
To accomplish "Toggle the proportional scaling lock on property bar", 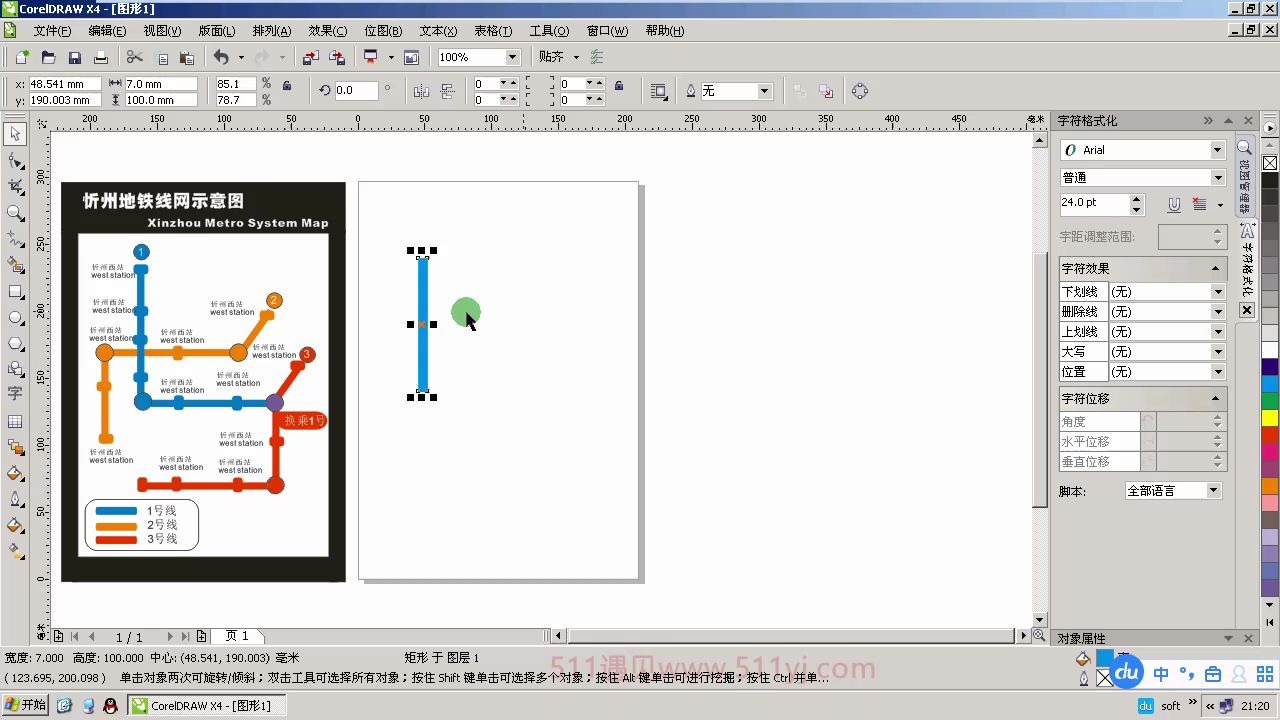I will pos(286,85).
